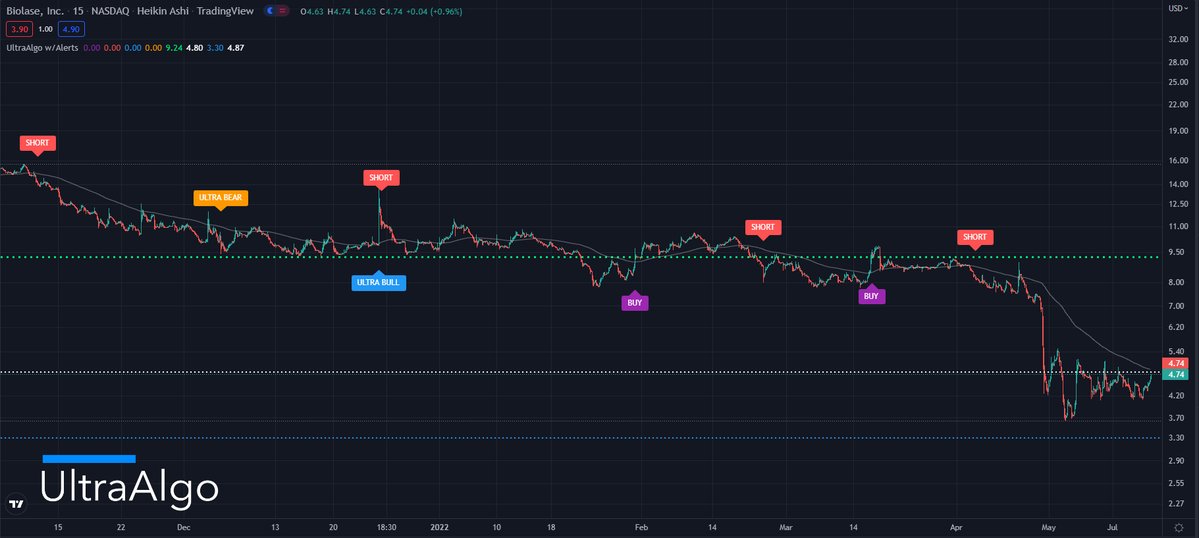Click the red 3.90 sell price button
1199x538 pixels.
coord(18,29)
